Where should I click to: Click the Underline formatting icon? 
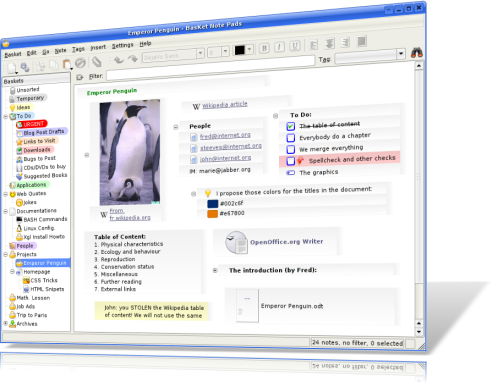tap(295, 46)
